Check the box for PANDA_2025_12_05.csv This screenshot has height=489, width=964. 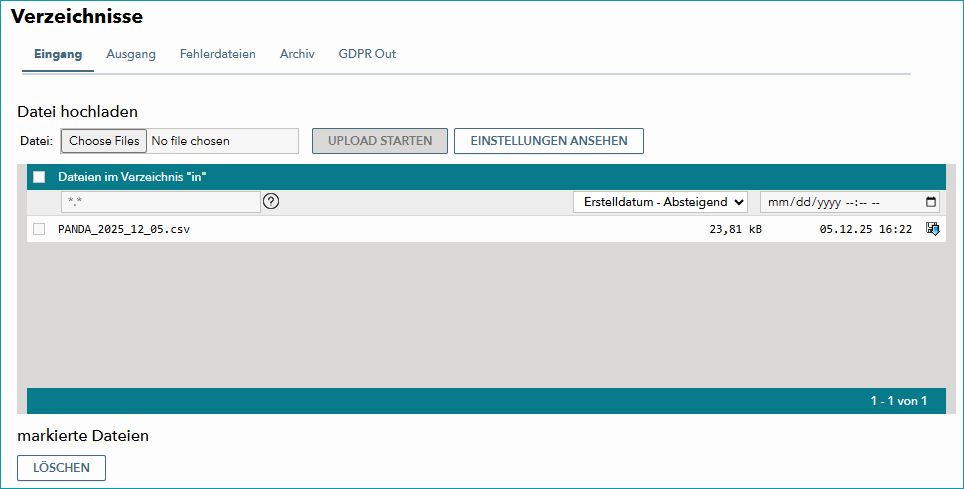(39, 229)
